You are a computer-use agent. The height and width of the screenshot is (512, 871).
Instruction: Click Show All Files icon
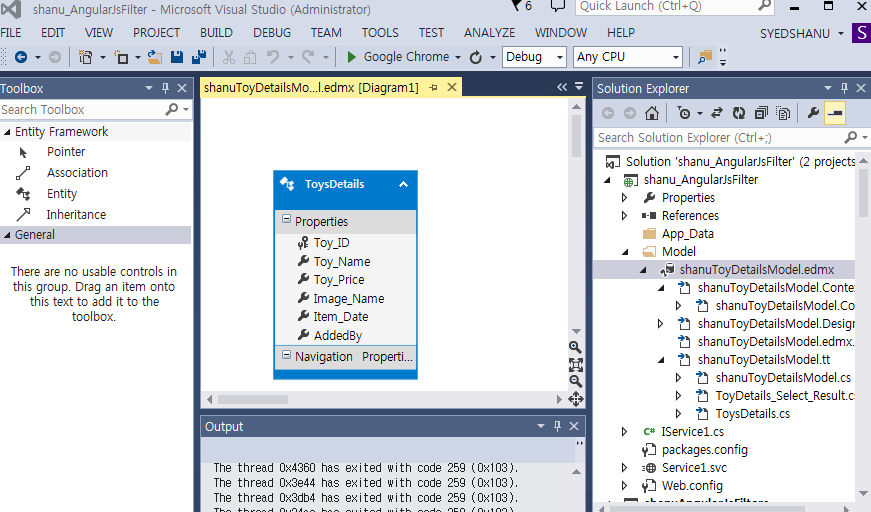[783, 113]
